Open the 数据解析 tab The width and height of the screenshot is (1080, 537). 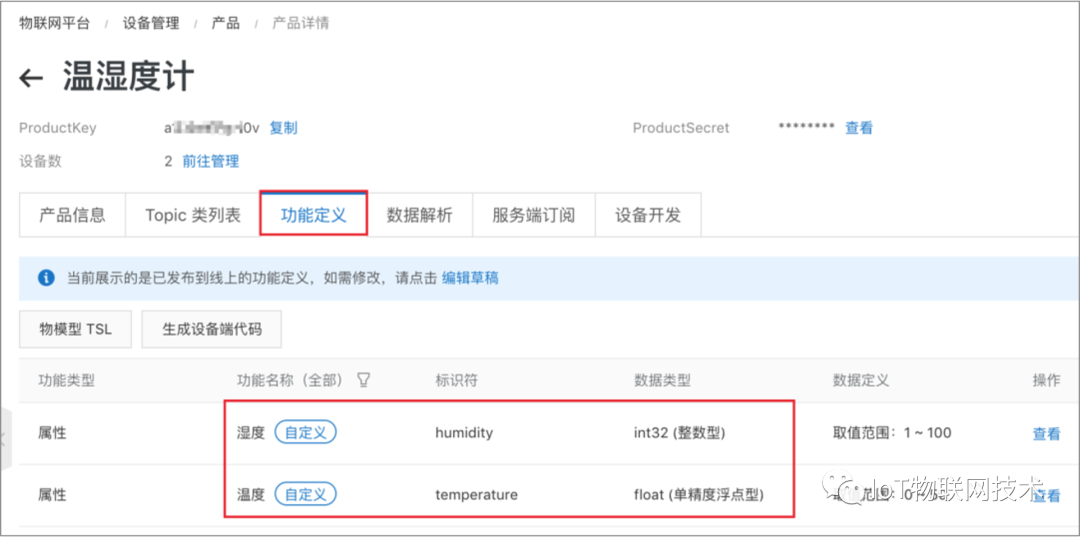pos(419,215)
